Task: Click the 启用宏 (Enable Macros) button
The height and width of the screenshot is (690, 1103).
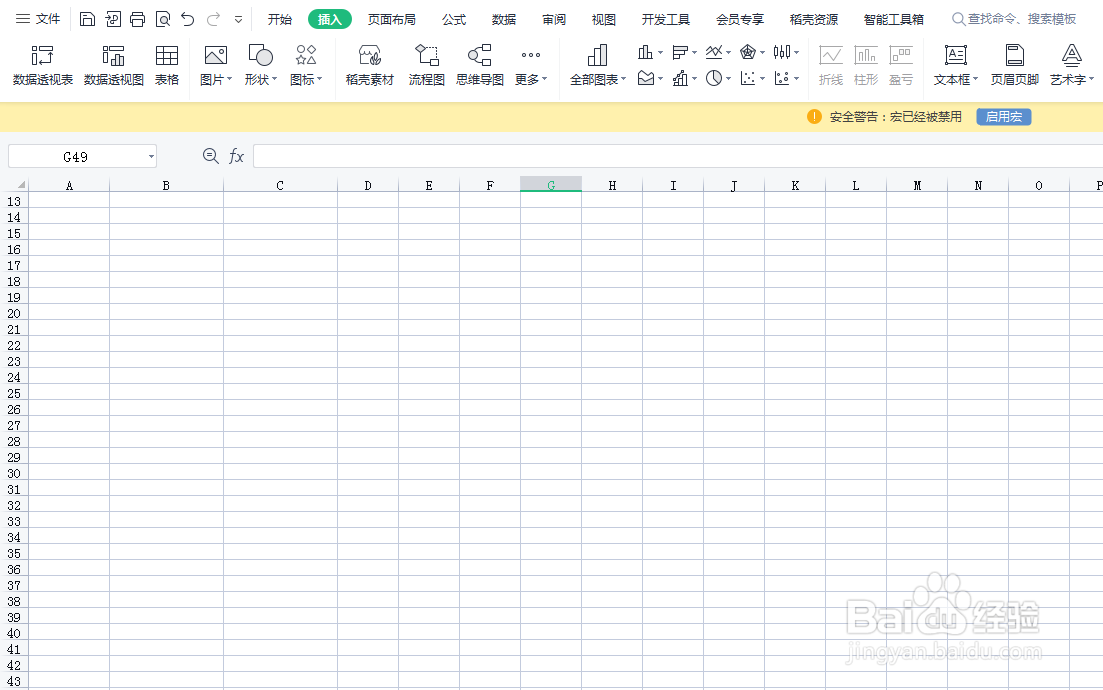Action: click(1003, 116)
